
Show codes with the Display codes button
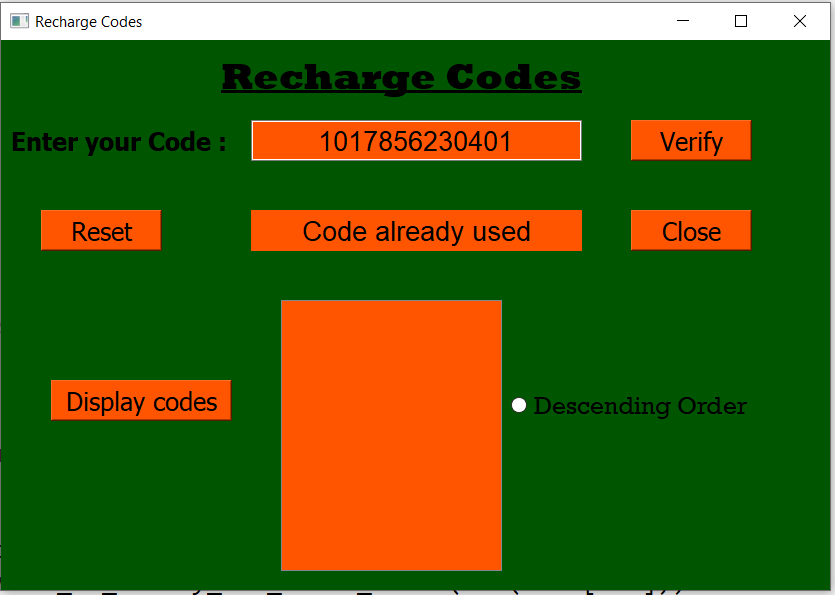pos(141,401)
